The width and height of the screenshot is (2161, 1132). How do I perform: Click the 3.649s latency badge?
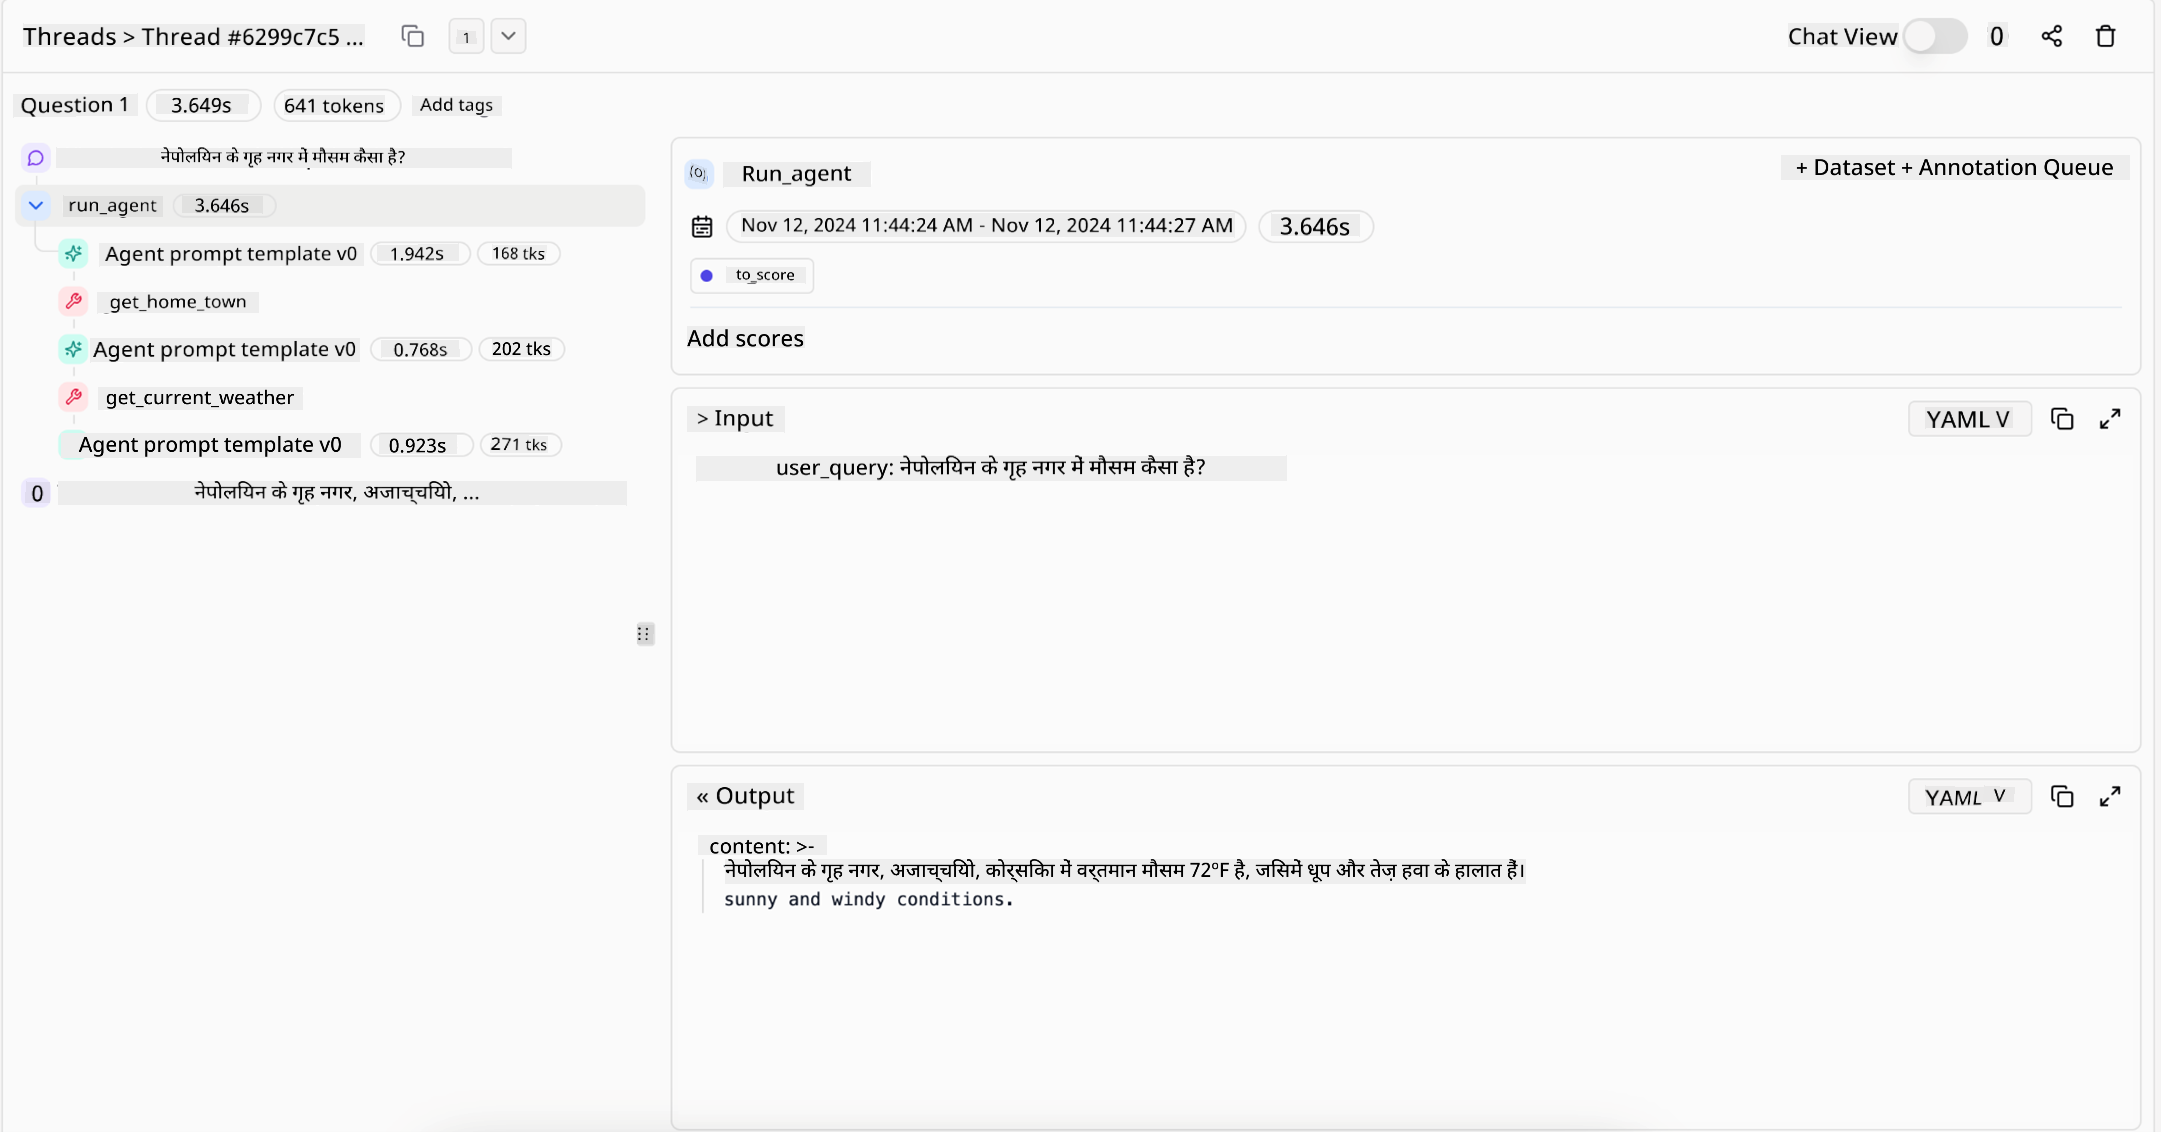(x=202, y=105)
